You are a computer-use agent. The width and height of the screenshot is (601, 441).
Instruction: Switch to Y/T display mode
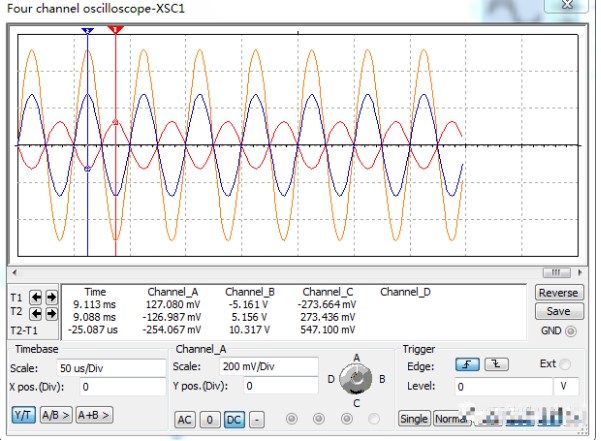(x=23, y=414)
